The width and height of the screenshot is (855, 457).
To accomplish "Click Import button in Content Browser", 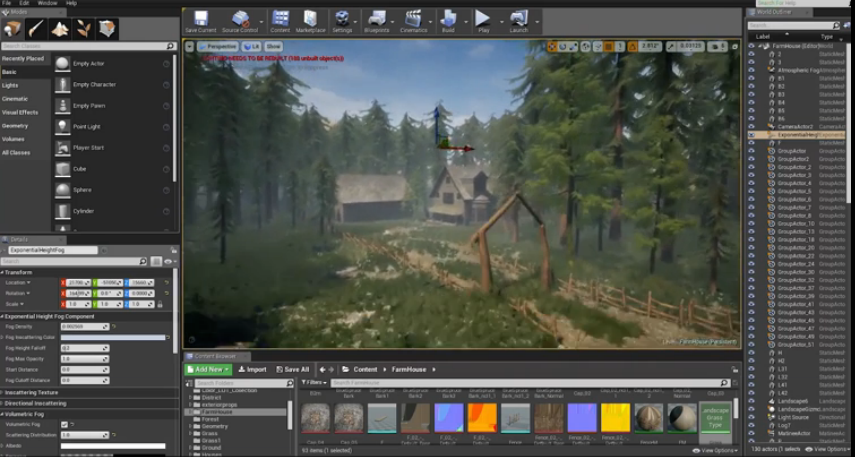I will tap(252, 369).
